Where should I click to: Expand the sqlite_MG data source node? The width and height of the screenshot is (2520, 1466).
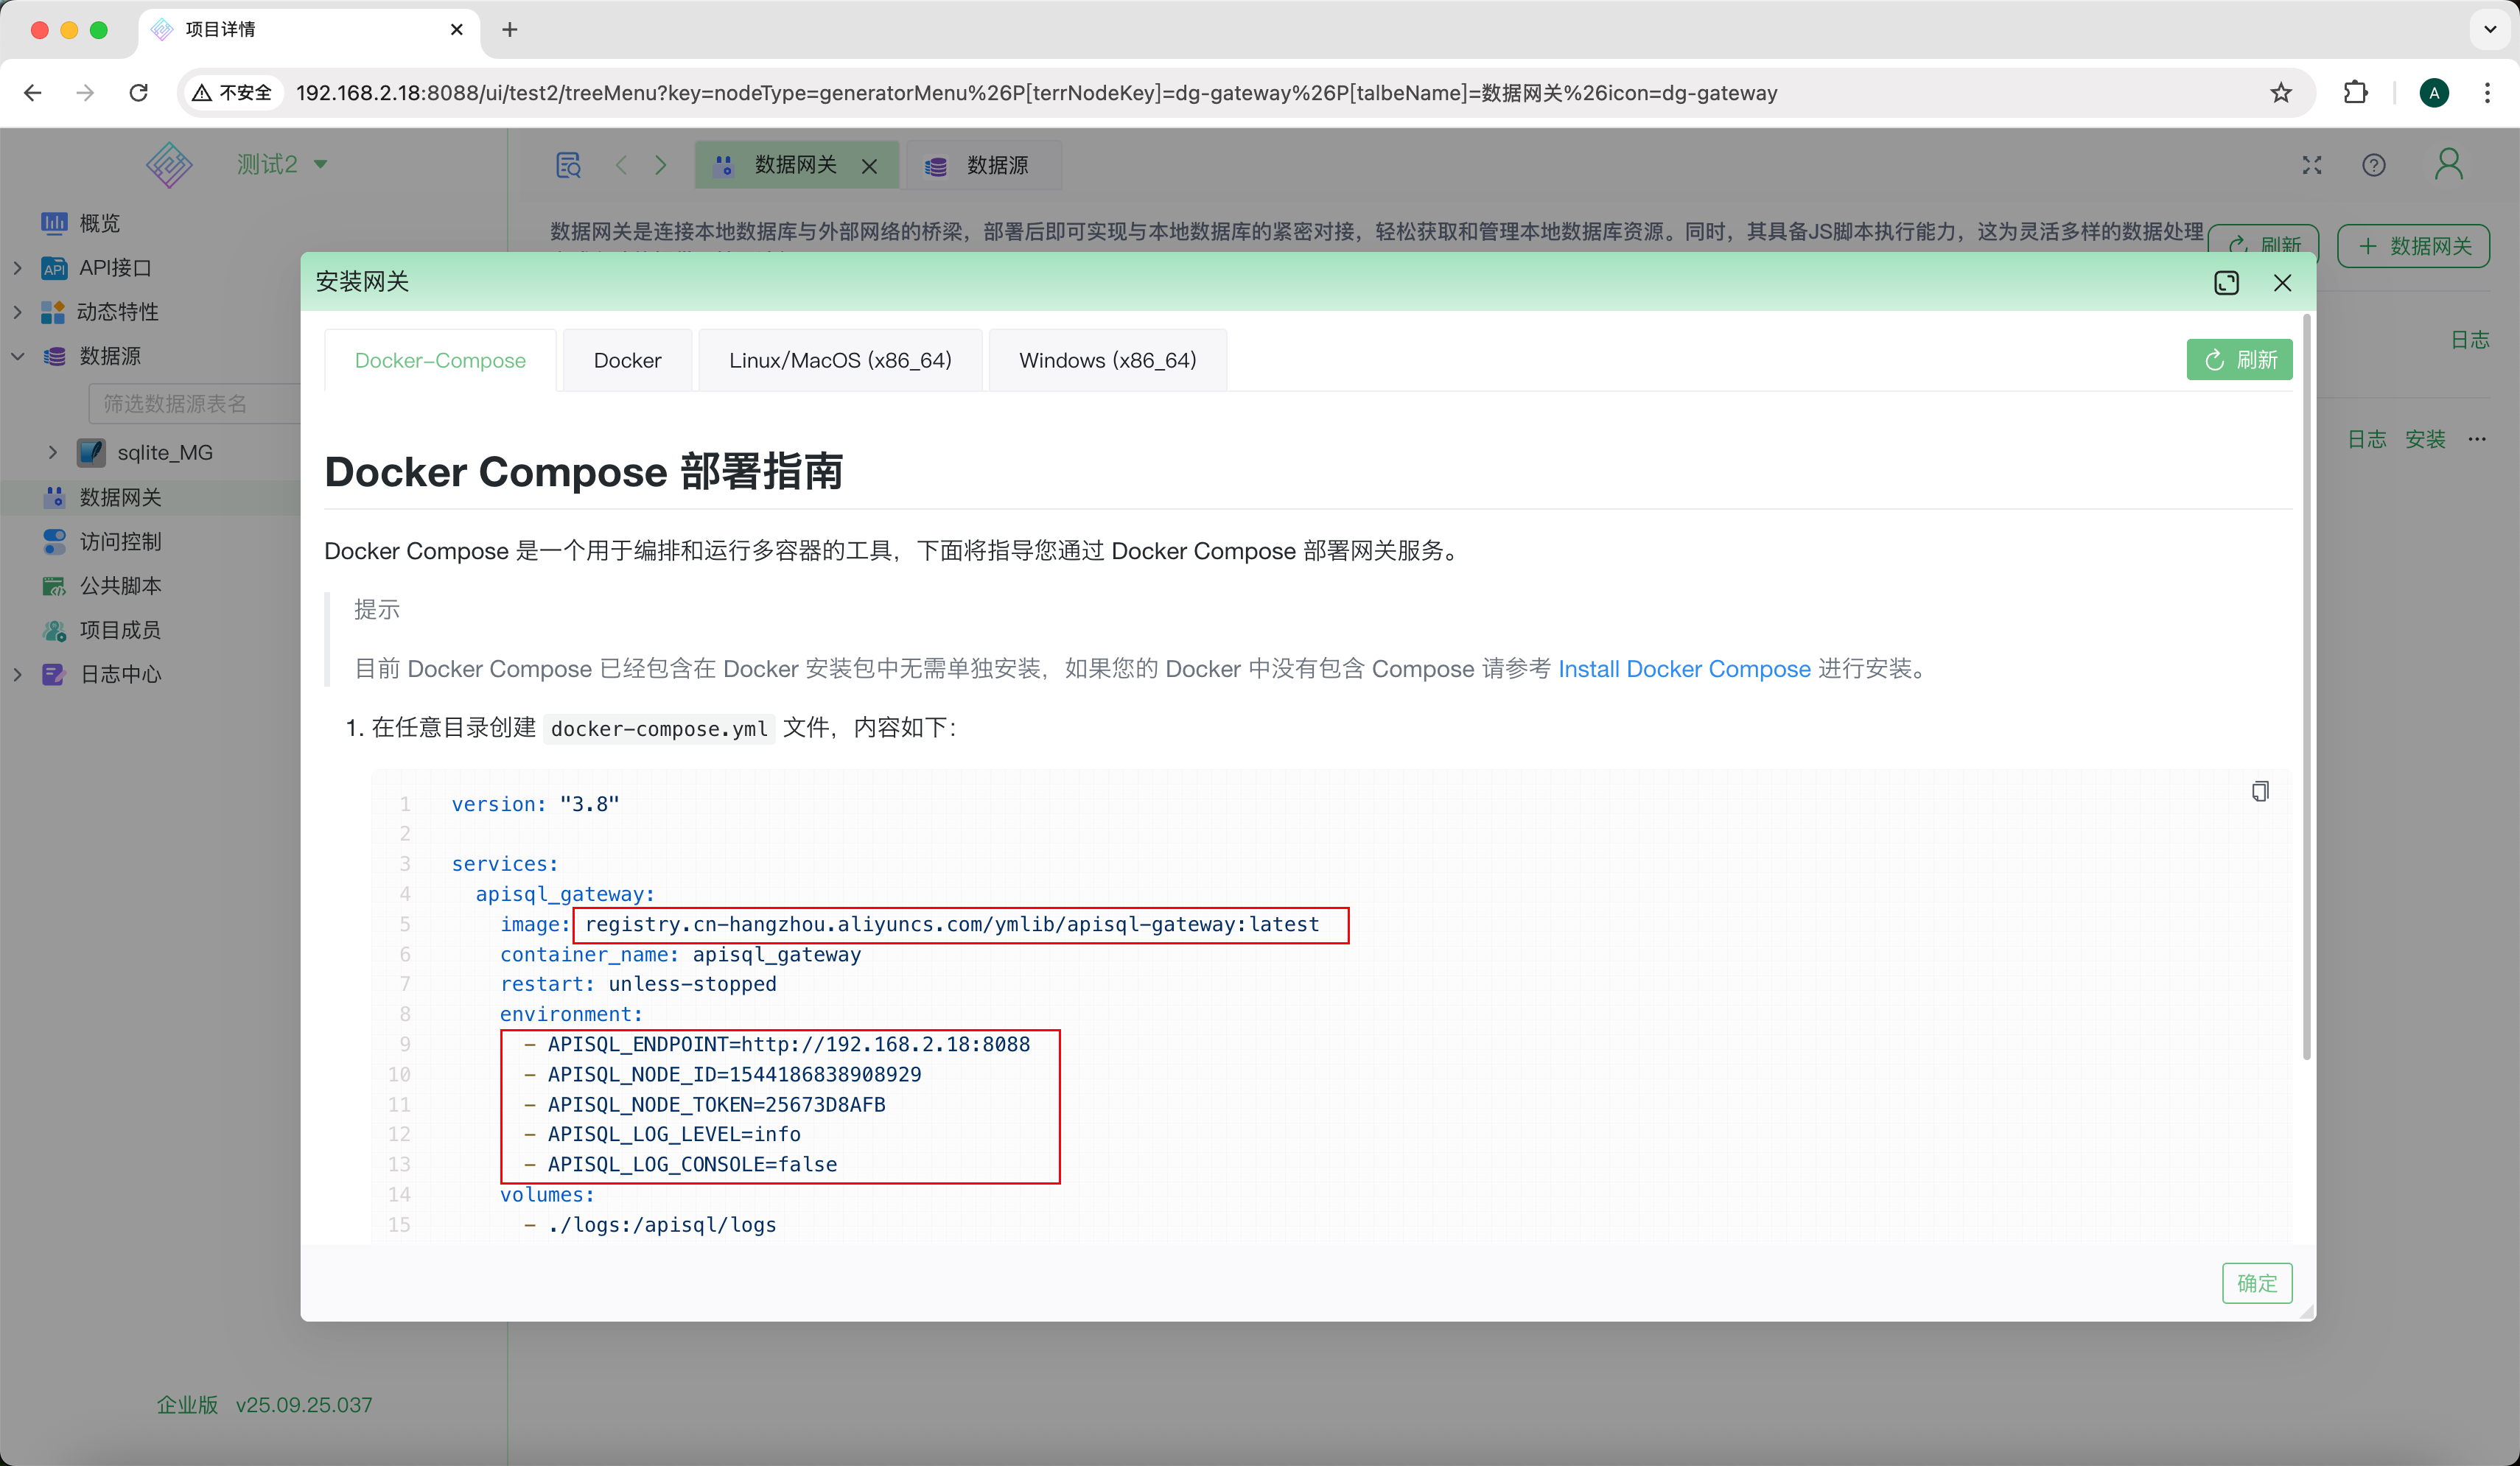[x=53, y=452]
